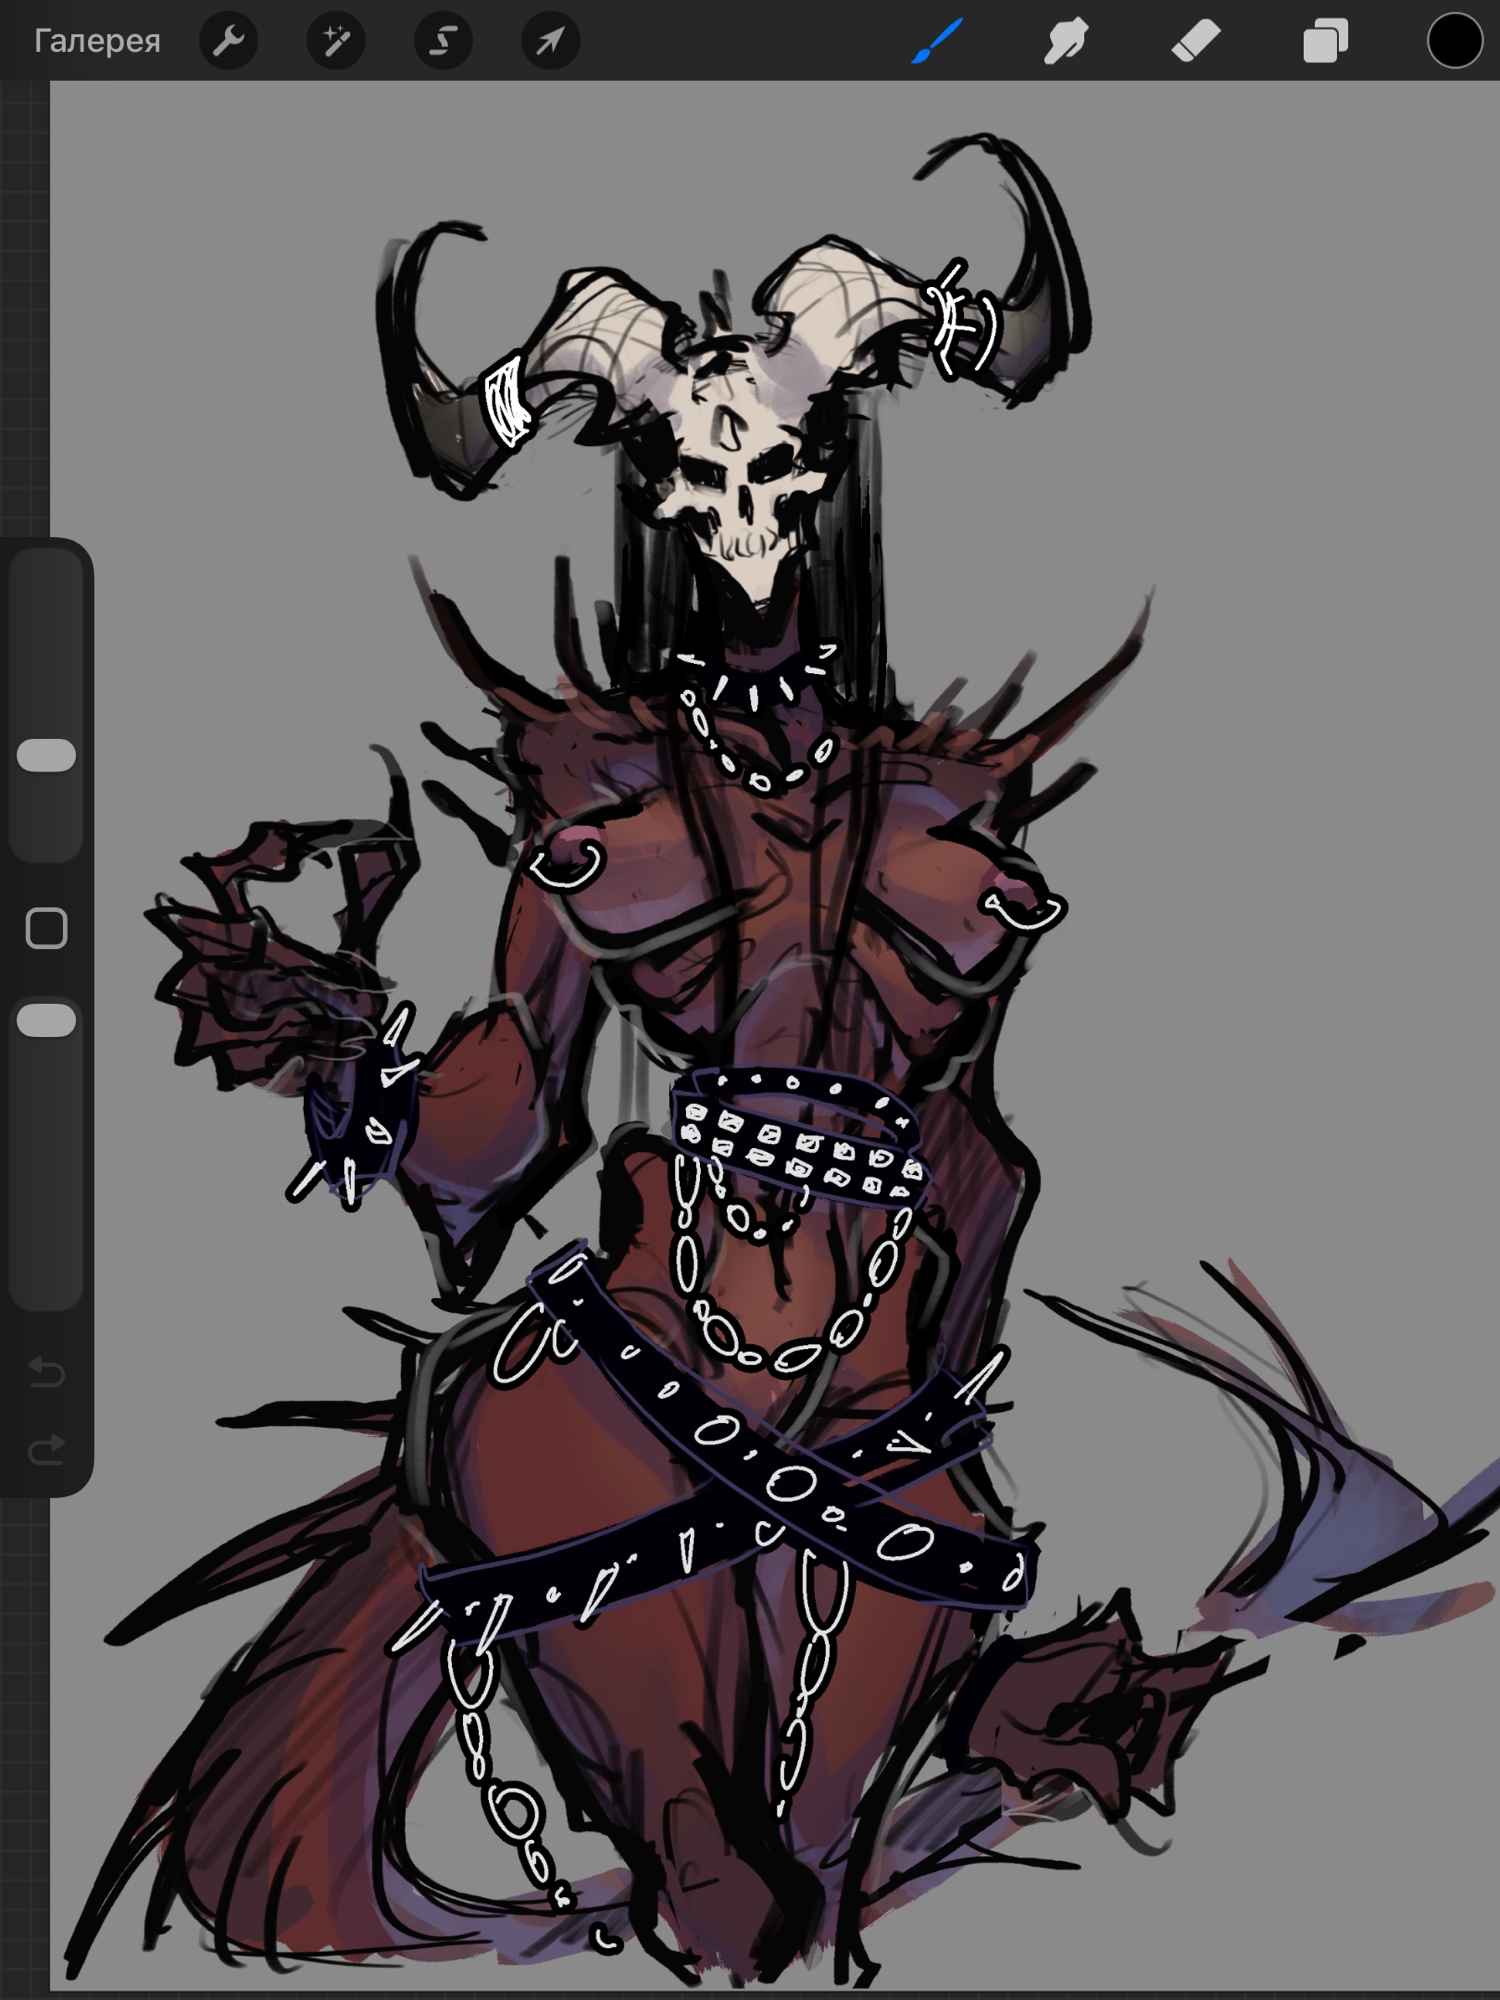Viewport: 1500px width, 2000px height.
Task: Select the Eraser tool
Action: [x=1196, y=41]
